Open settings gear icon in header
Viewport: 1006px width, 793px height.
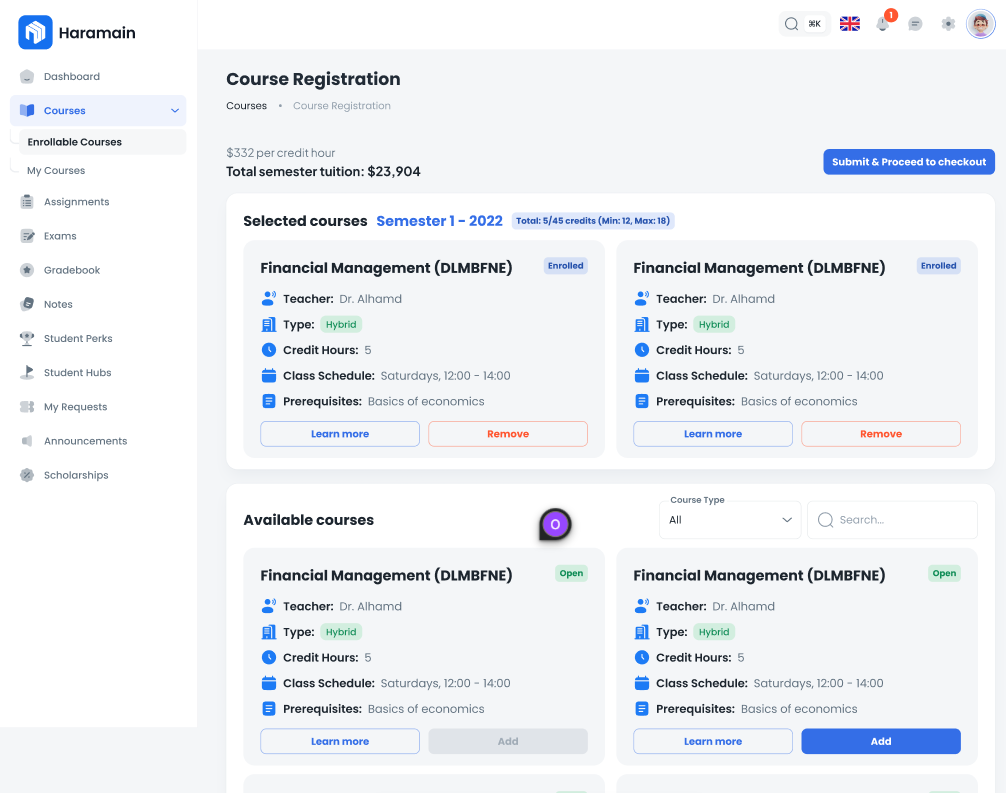tap(948, 24)
